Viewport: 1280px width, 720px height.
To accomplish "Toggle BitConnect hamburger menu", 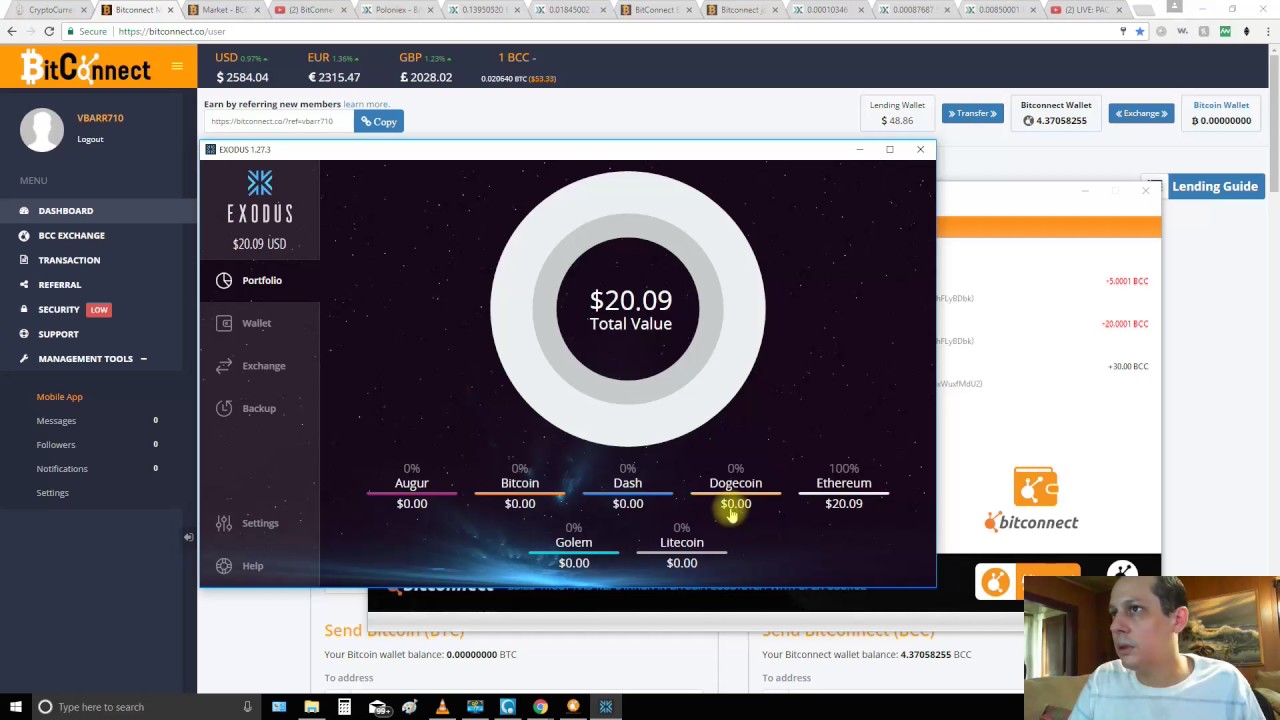I will click(177, 67).
